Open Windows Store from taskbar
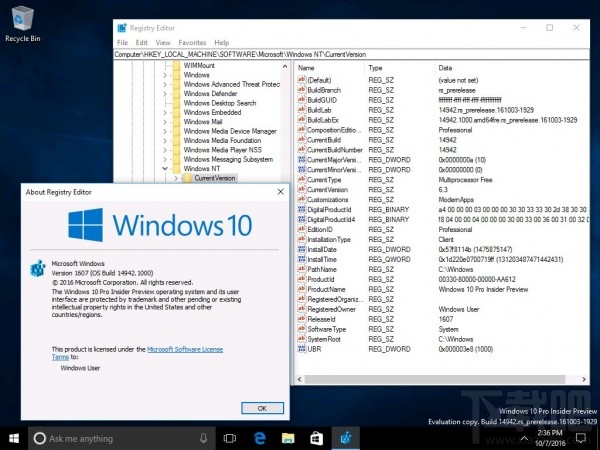600x450 pixels. 316,438
